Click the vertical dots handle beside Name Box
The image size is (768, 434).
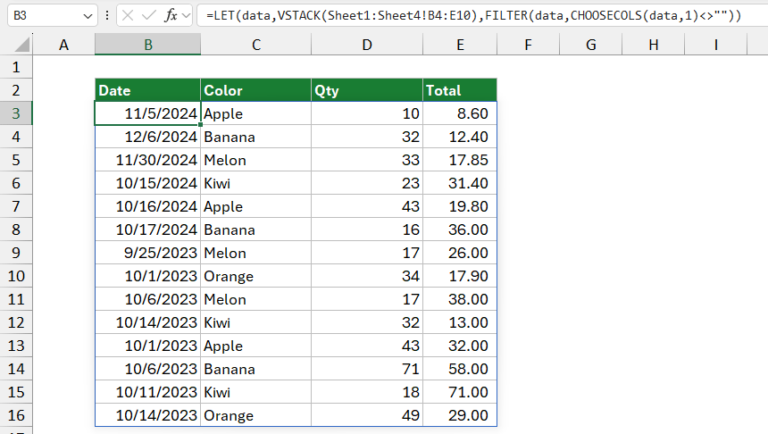106,16
